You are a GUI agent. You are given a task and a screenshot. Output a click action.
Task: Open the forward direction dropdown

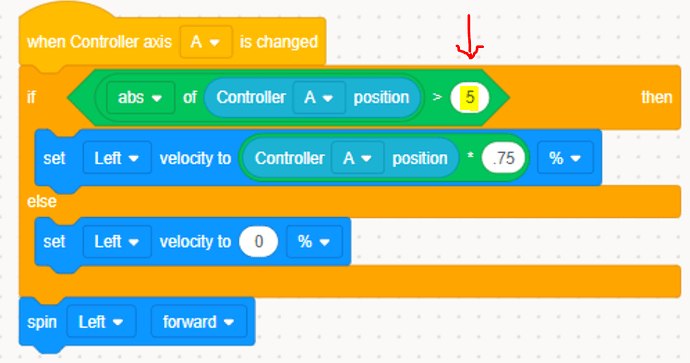[x=199, y=322]
